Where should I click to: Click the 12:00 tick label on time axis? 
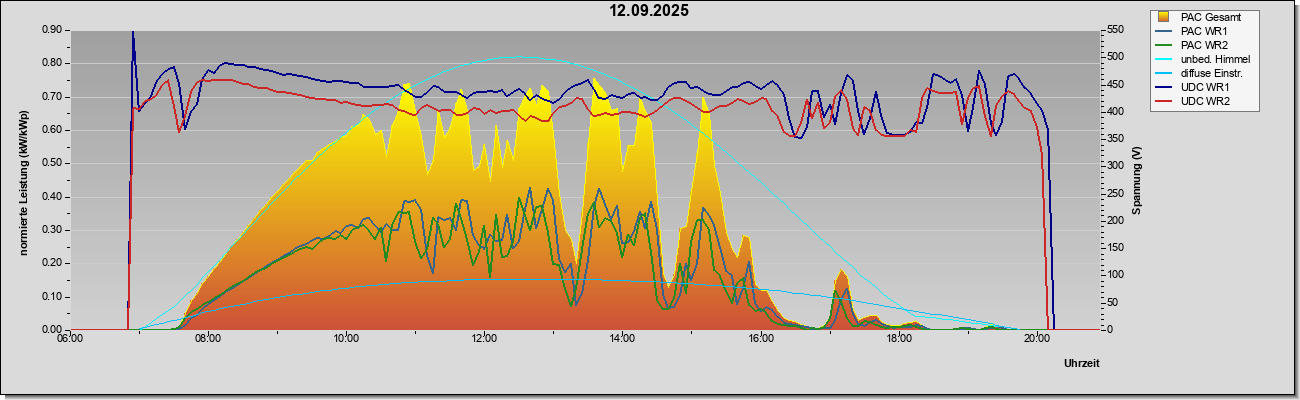pyautogui.click(x=484, y=338)
